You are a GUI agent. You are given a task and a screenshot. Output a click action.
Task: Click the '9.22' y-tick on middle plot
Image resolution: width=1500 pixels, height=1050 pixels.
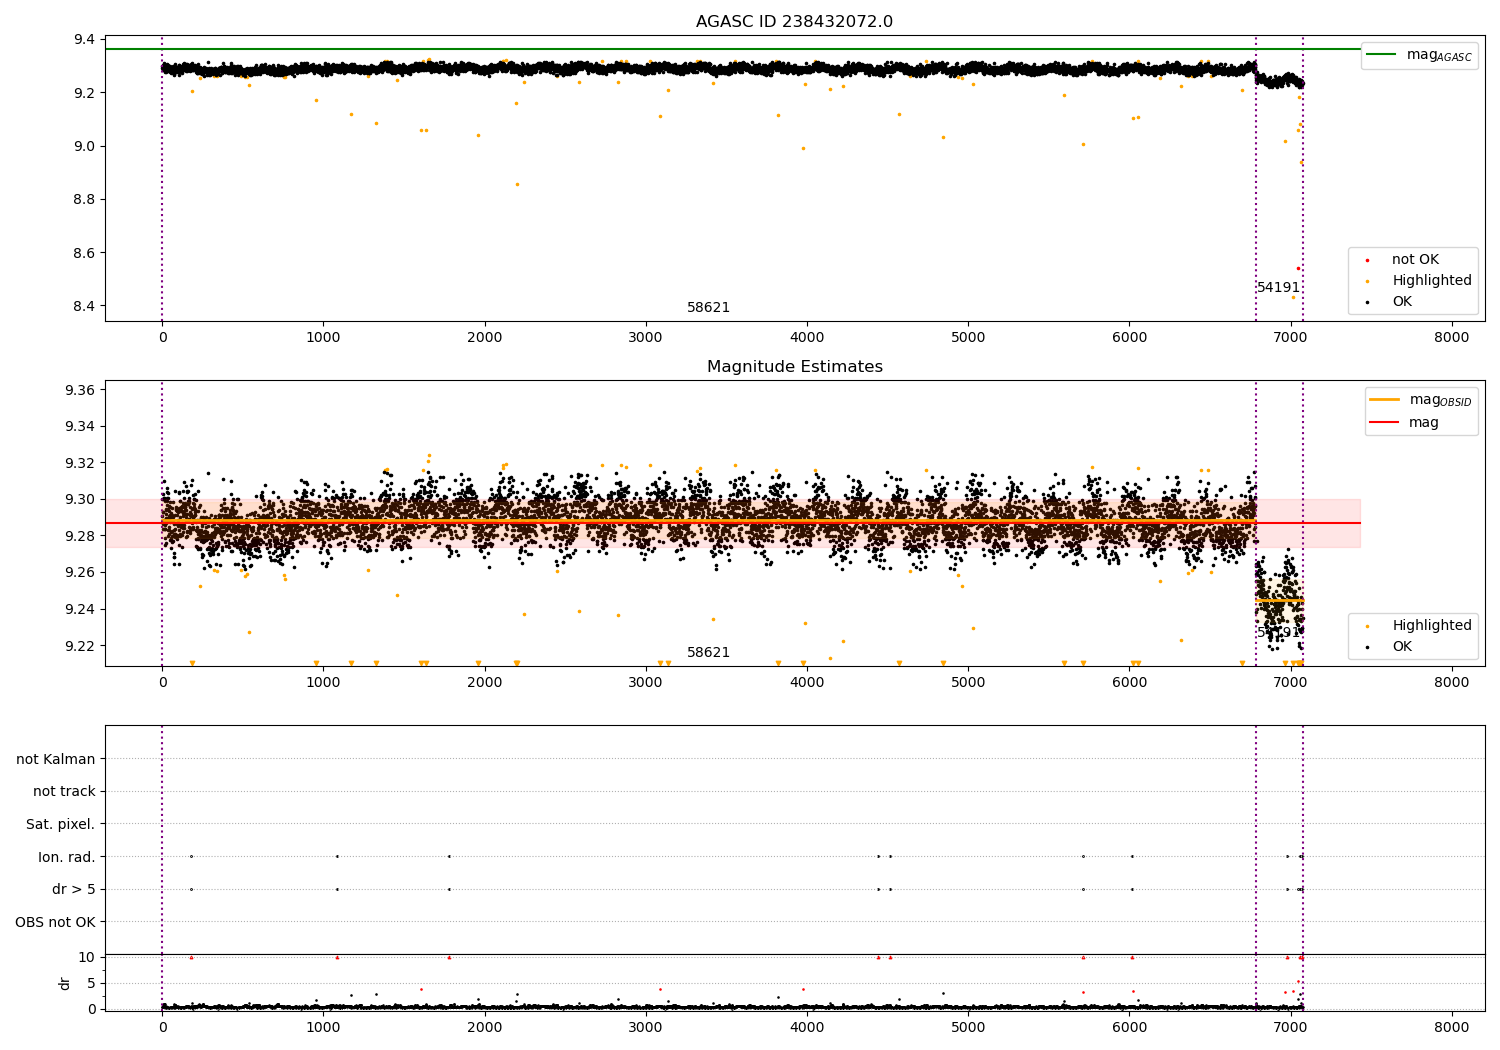pos(79,646)
